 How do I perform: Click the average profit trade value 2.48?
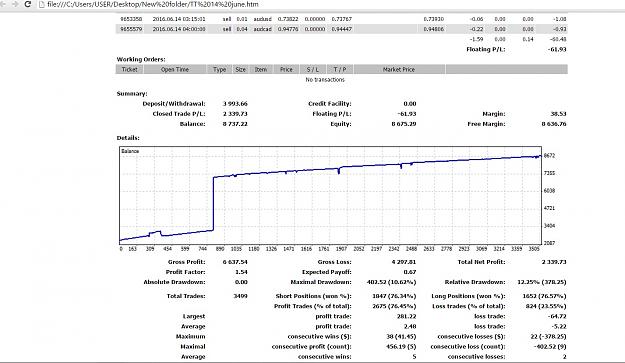click(410, 326)
